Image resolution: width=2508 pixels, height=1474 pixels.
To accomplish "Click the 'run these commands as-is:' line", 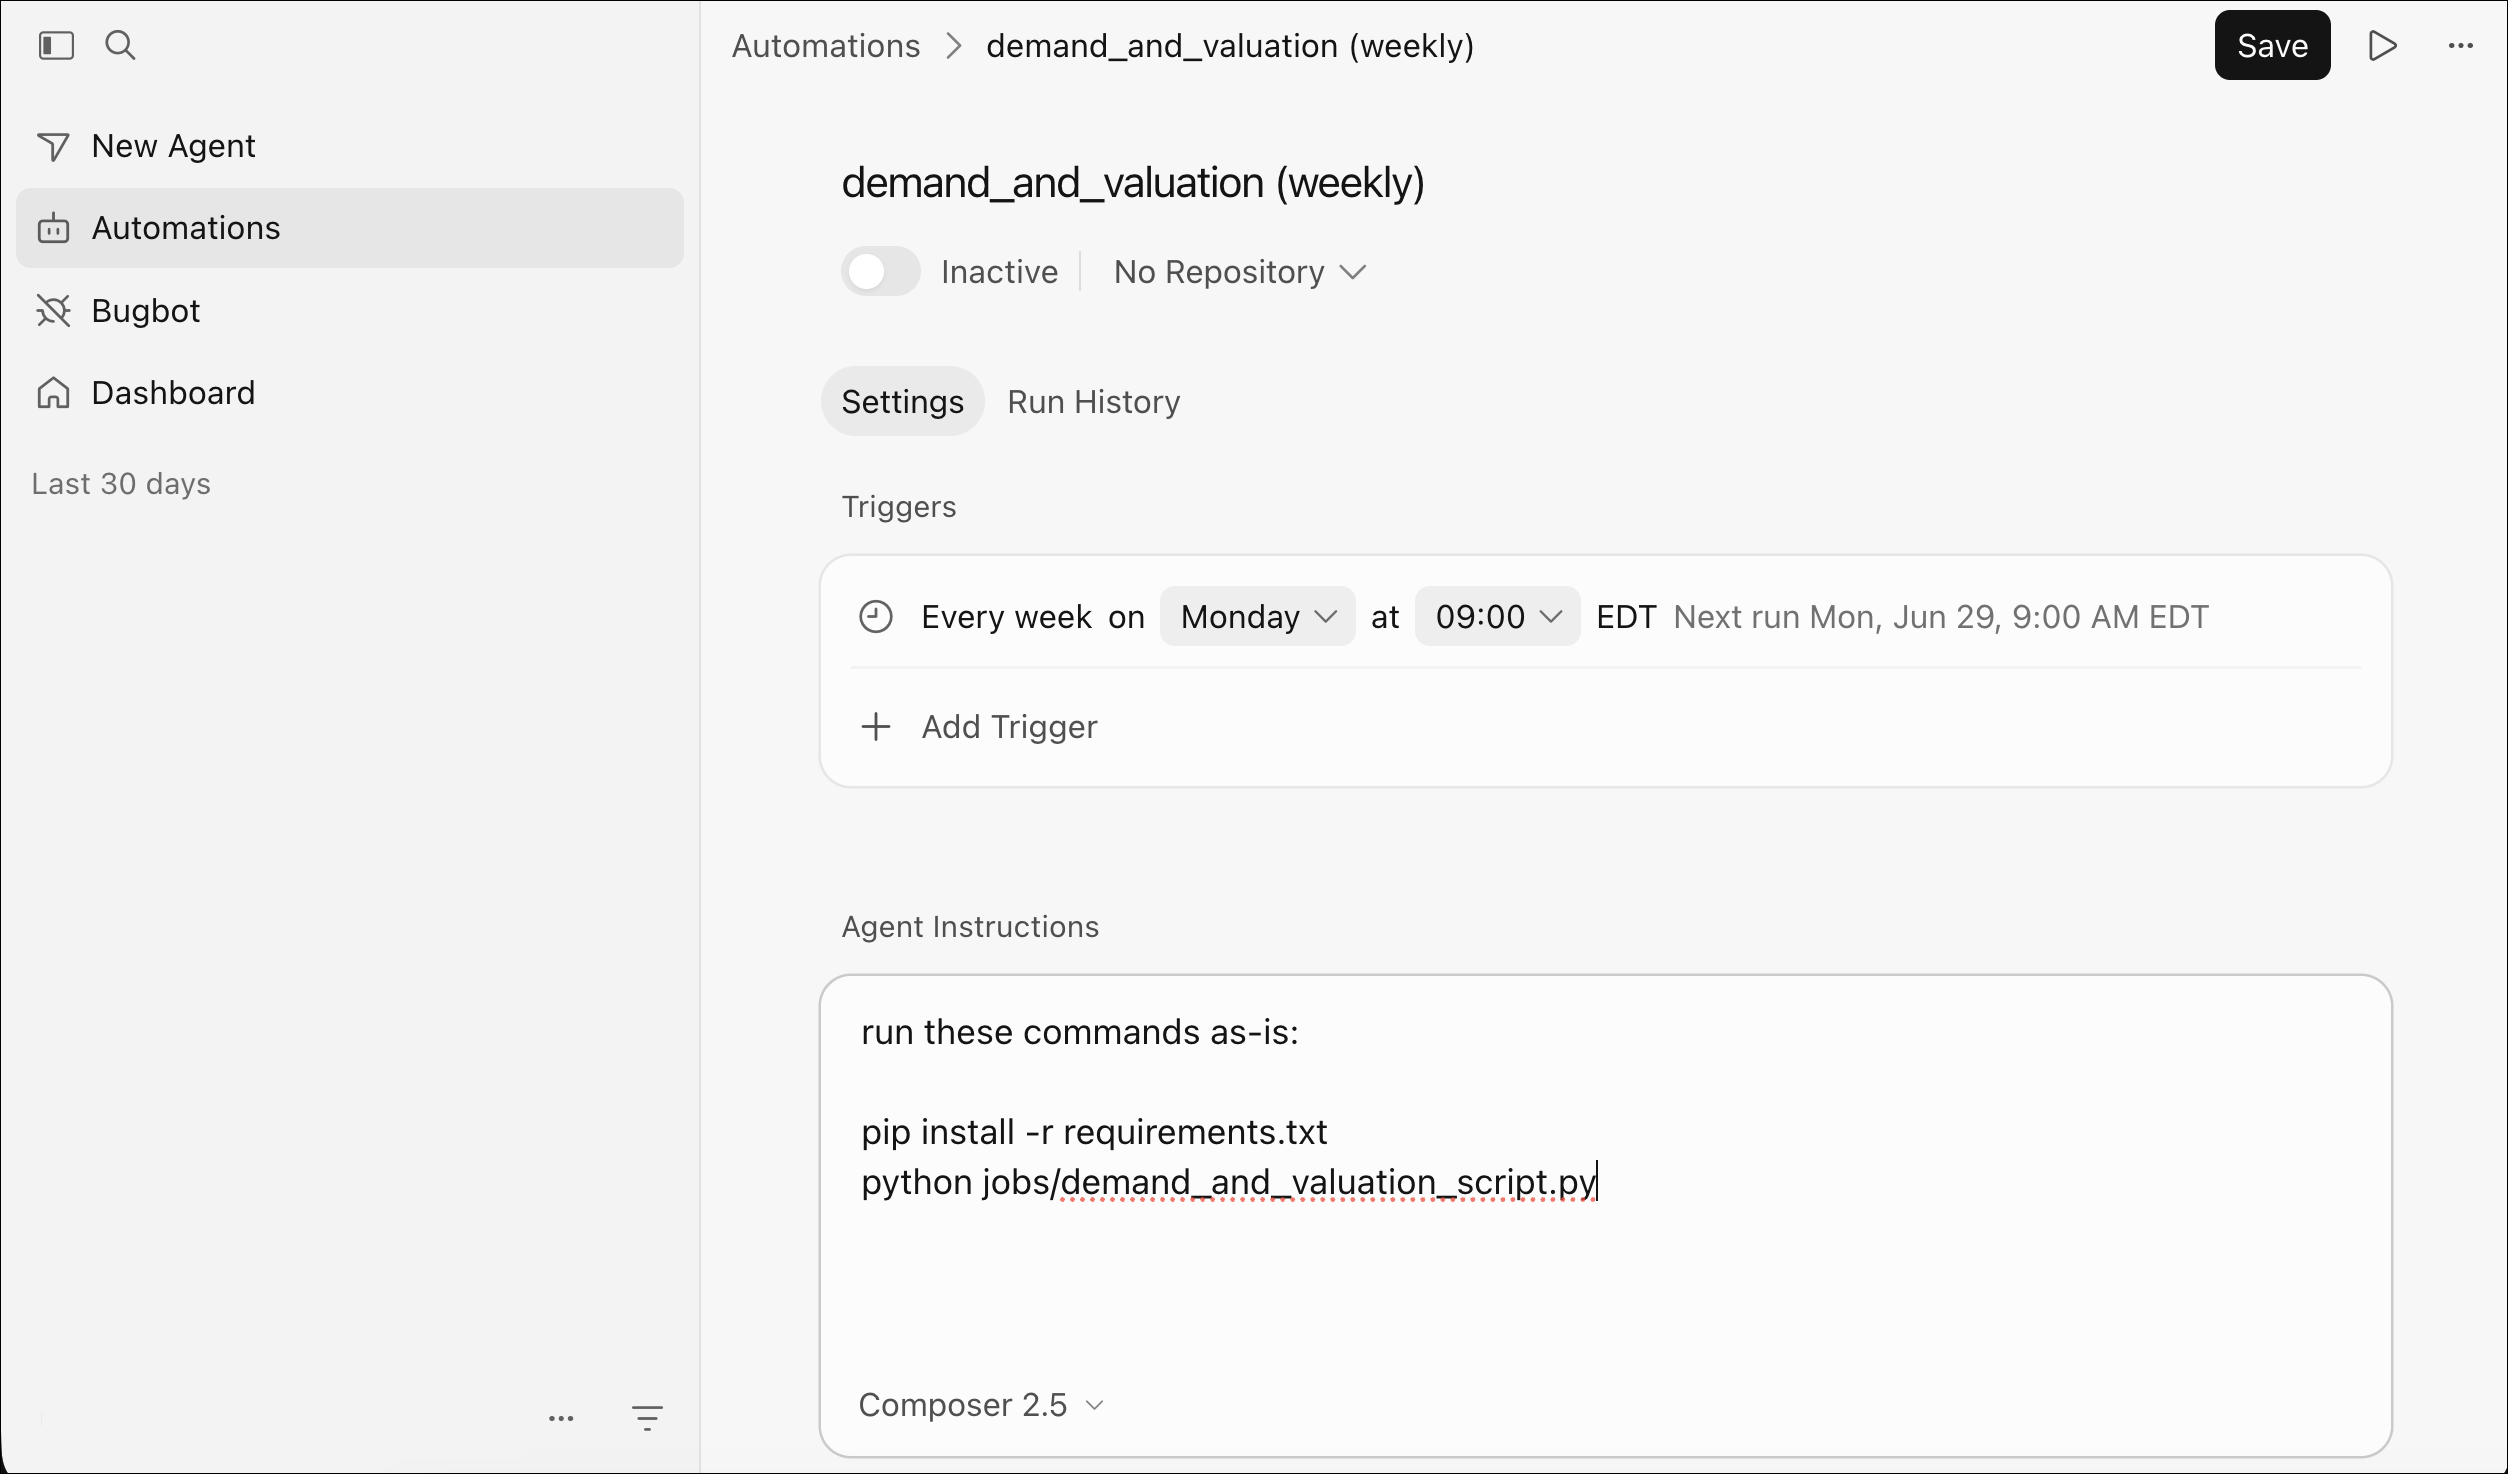I will coord(1080,1032).
